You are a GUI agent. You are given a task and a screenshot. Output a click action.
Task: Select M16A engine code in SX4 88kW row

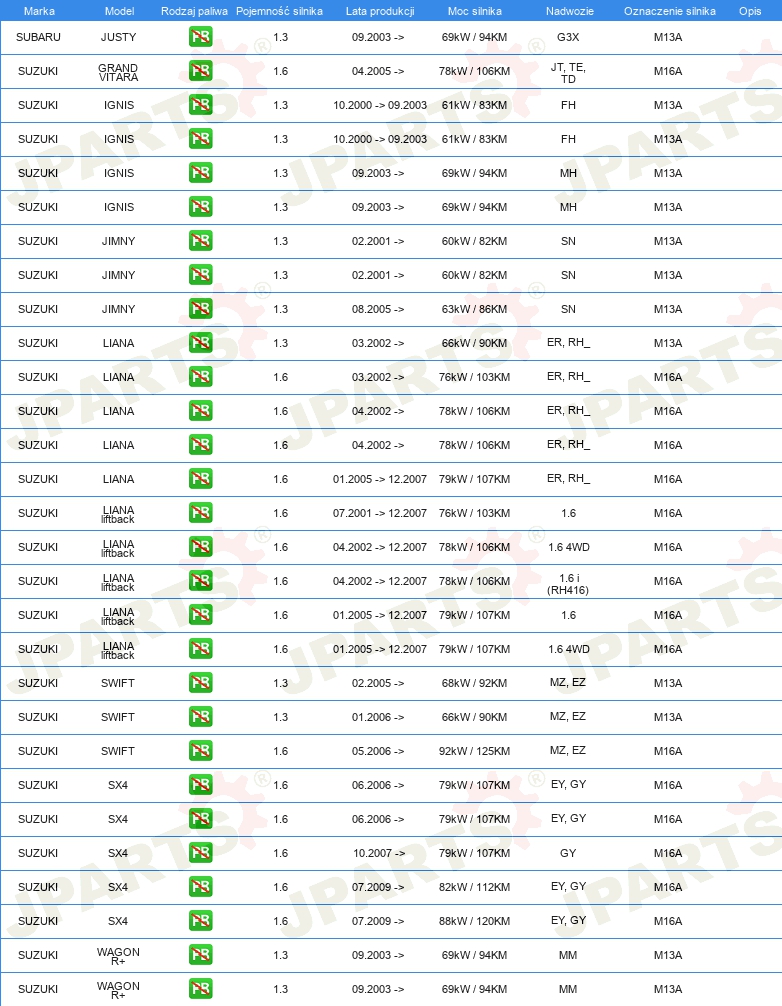point(668,921)
